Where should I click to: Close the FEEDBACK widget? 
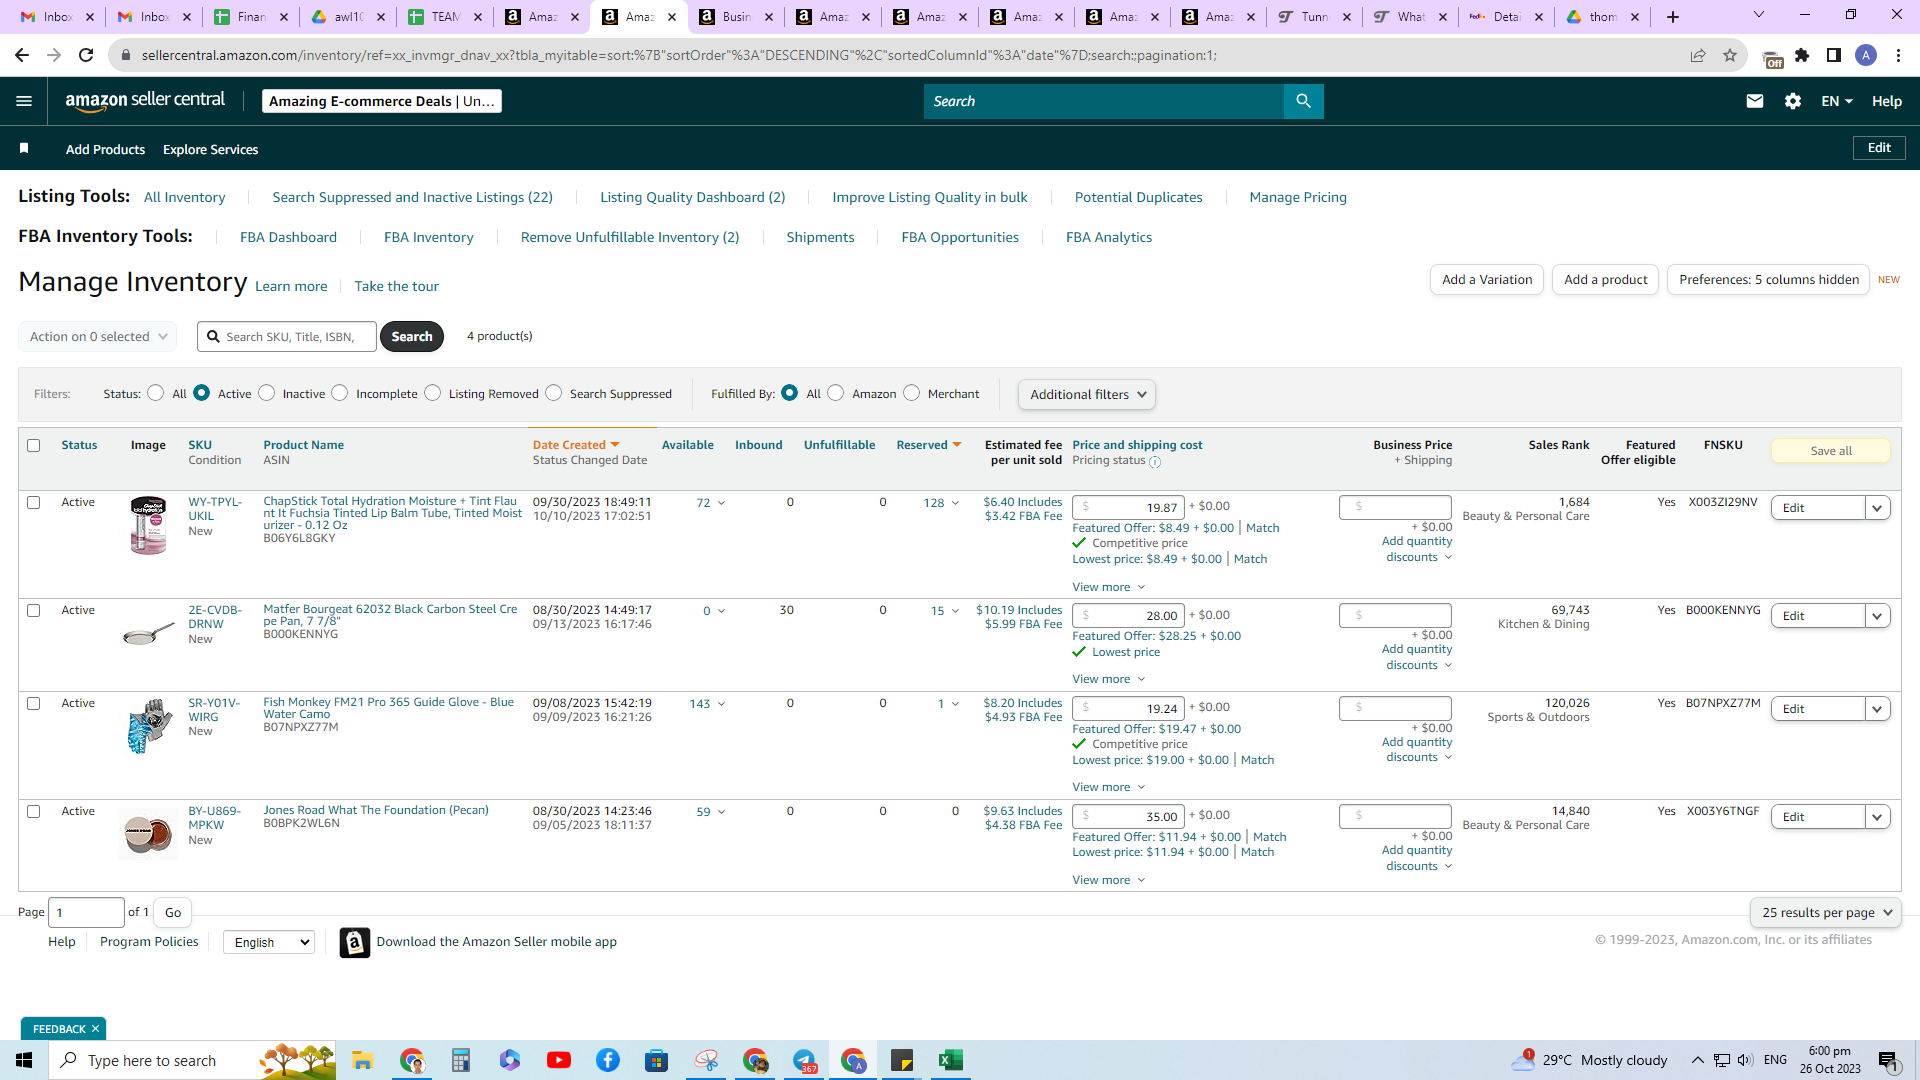tap(96, 1029)
